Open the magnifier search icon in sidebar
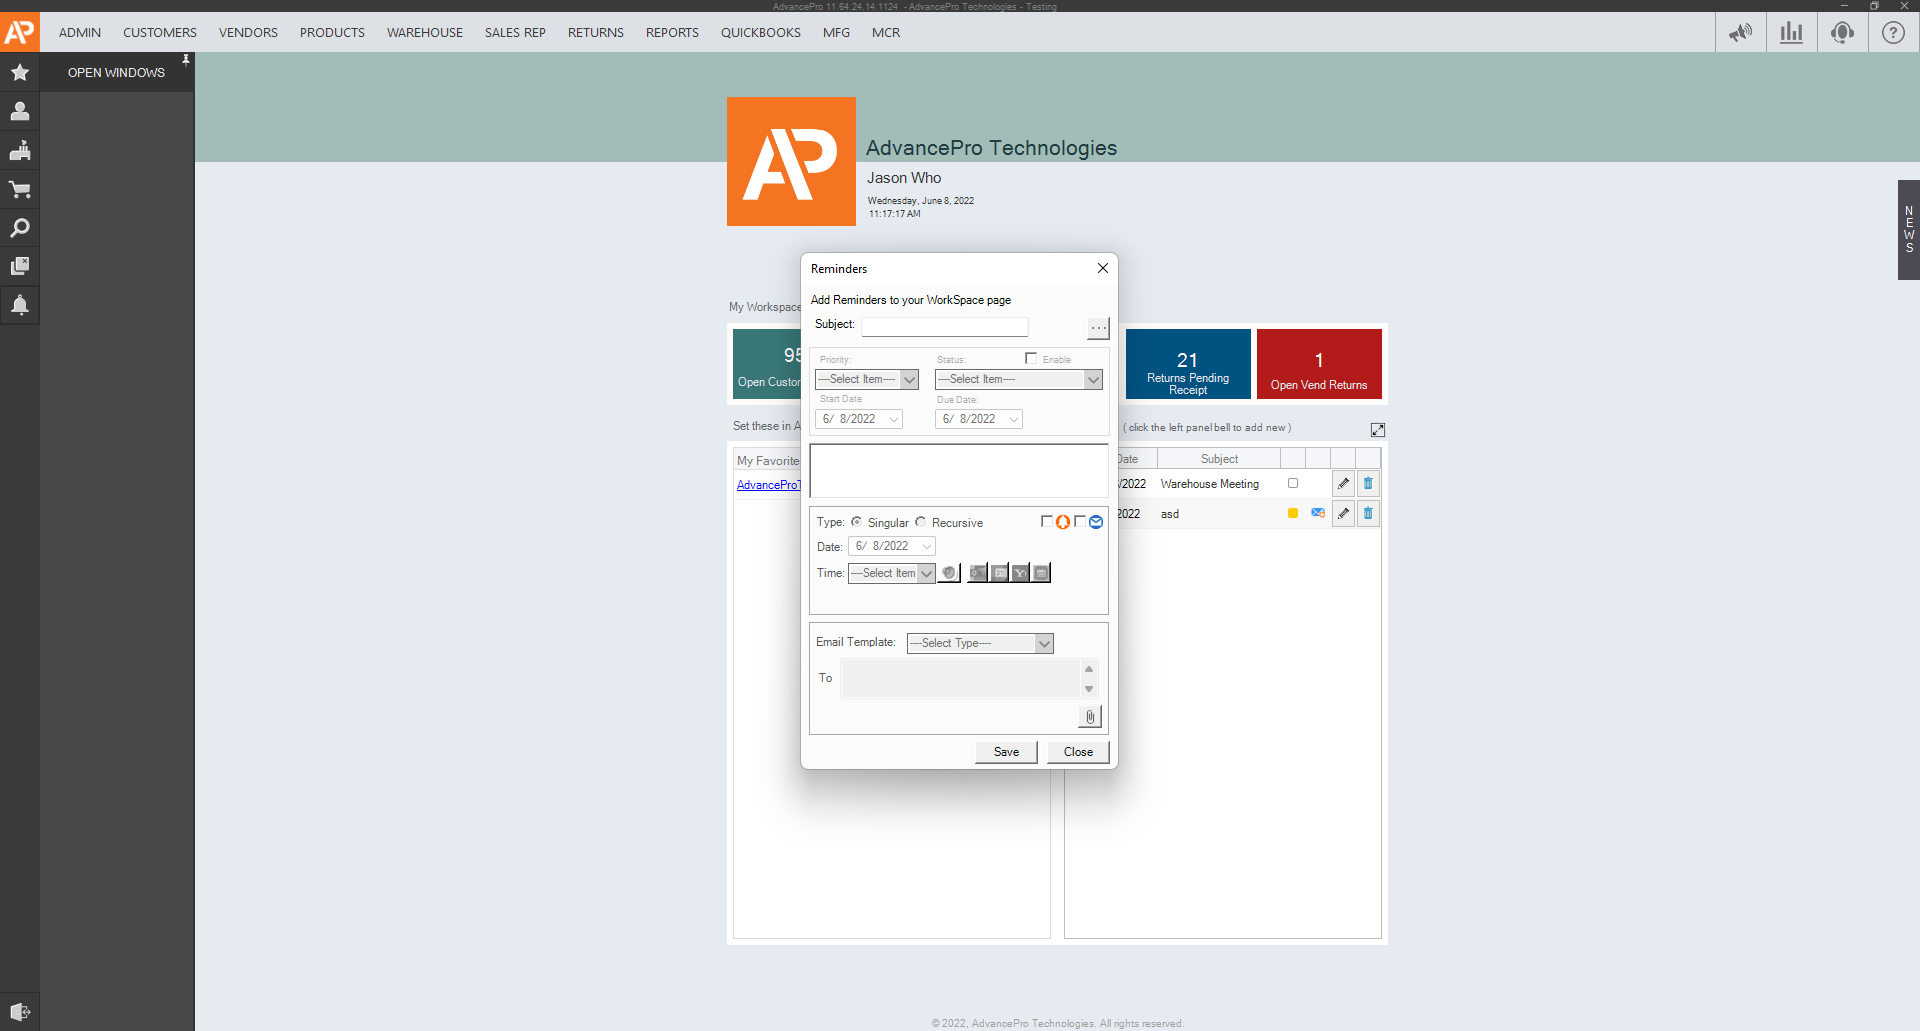1920x1031 pixels. click(x=20, y=228)
